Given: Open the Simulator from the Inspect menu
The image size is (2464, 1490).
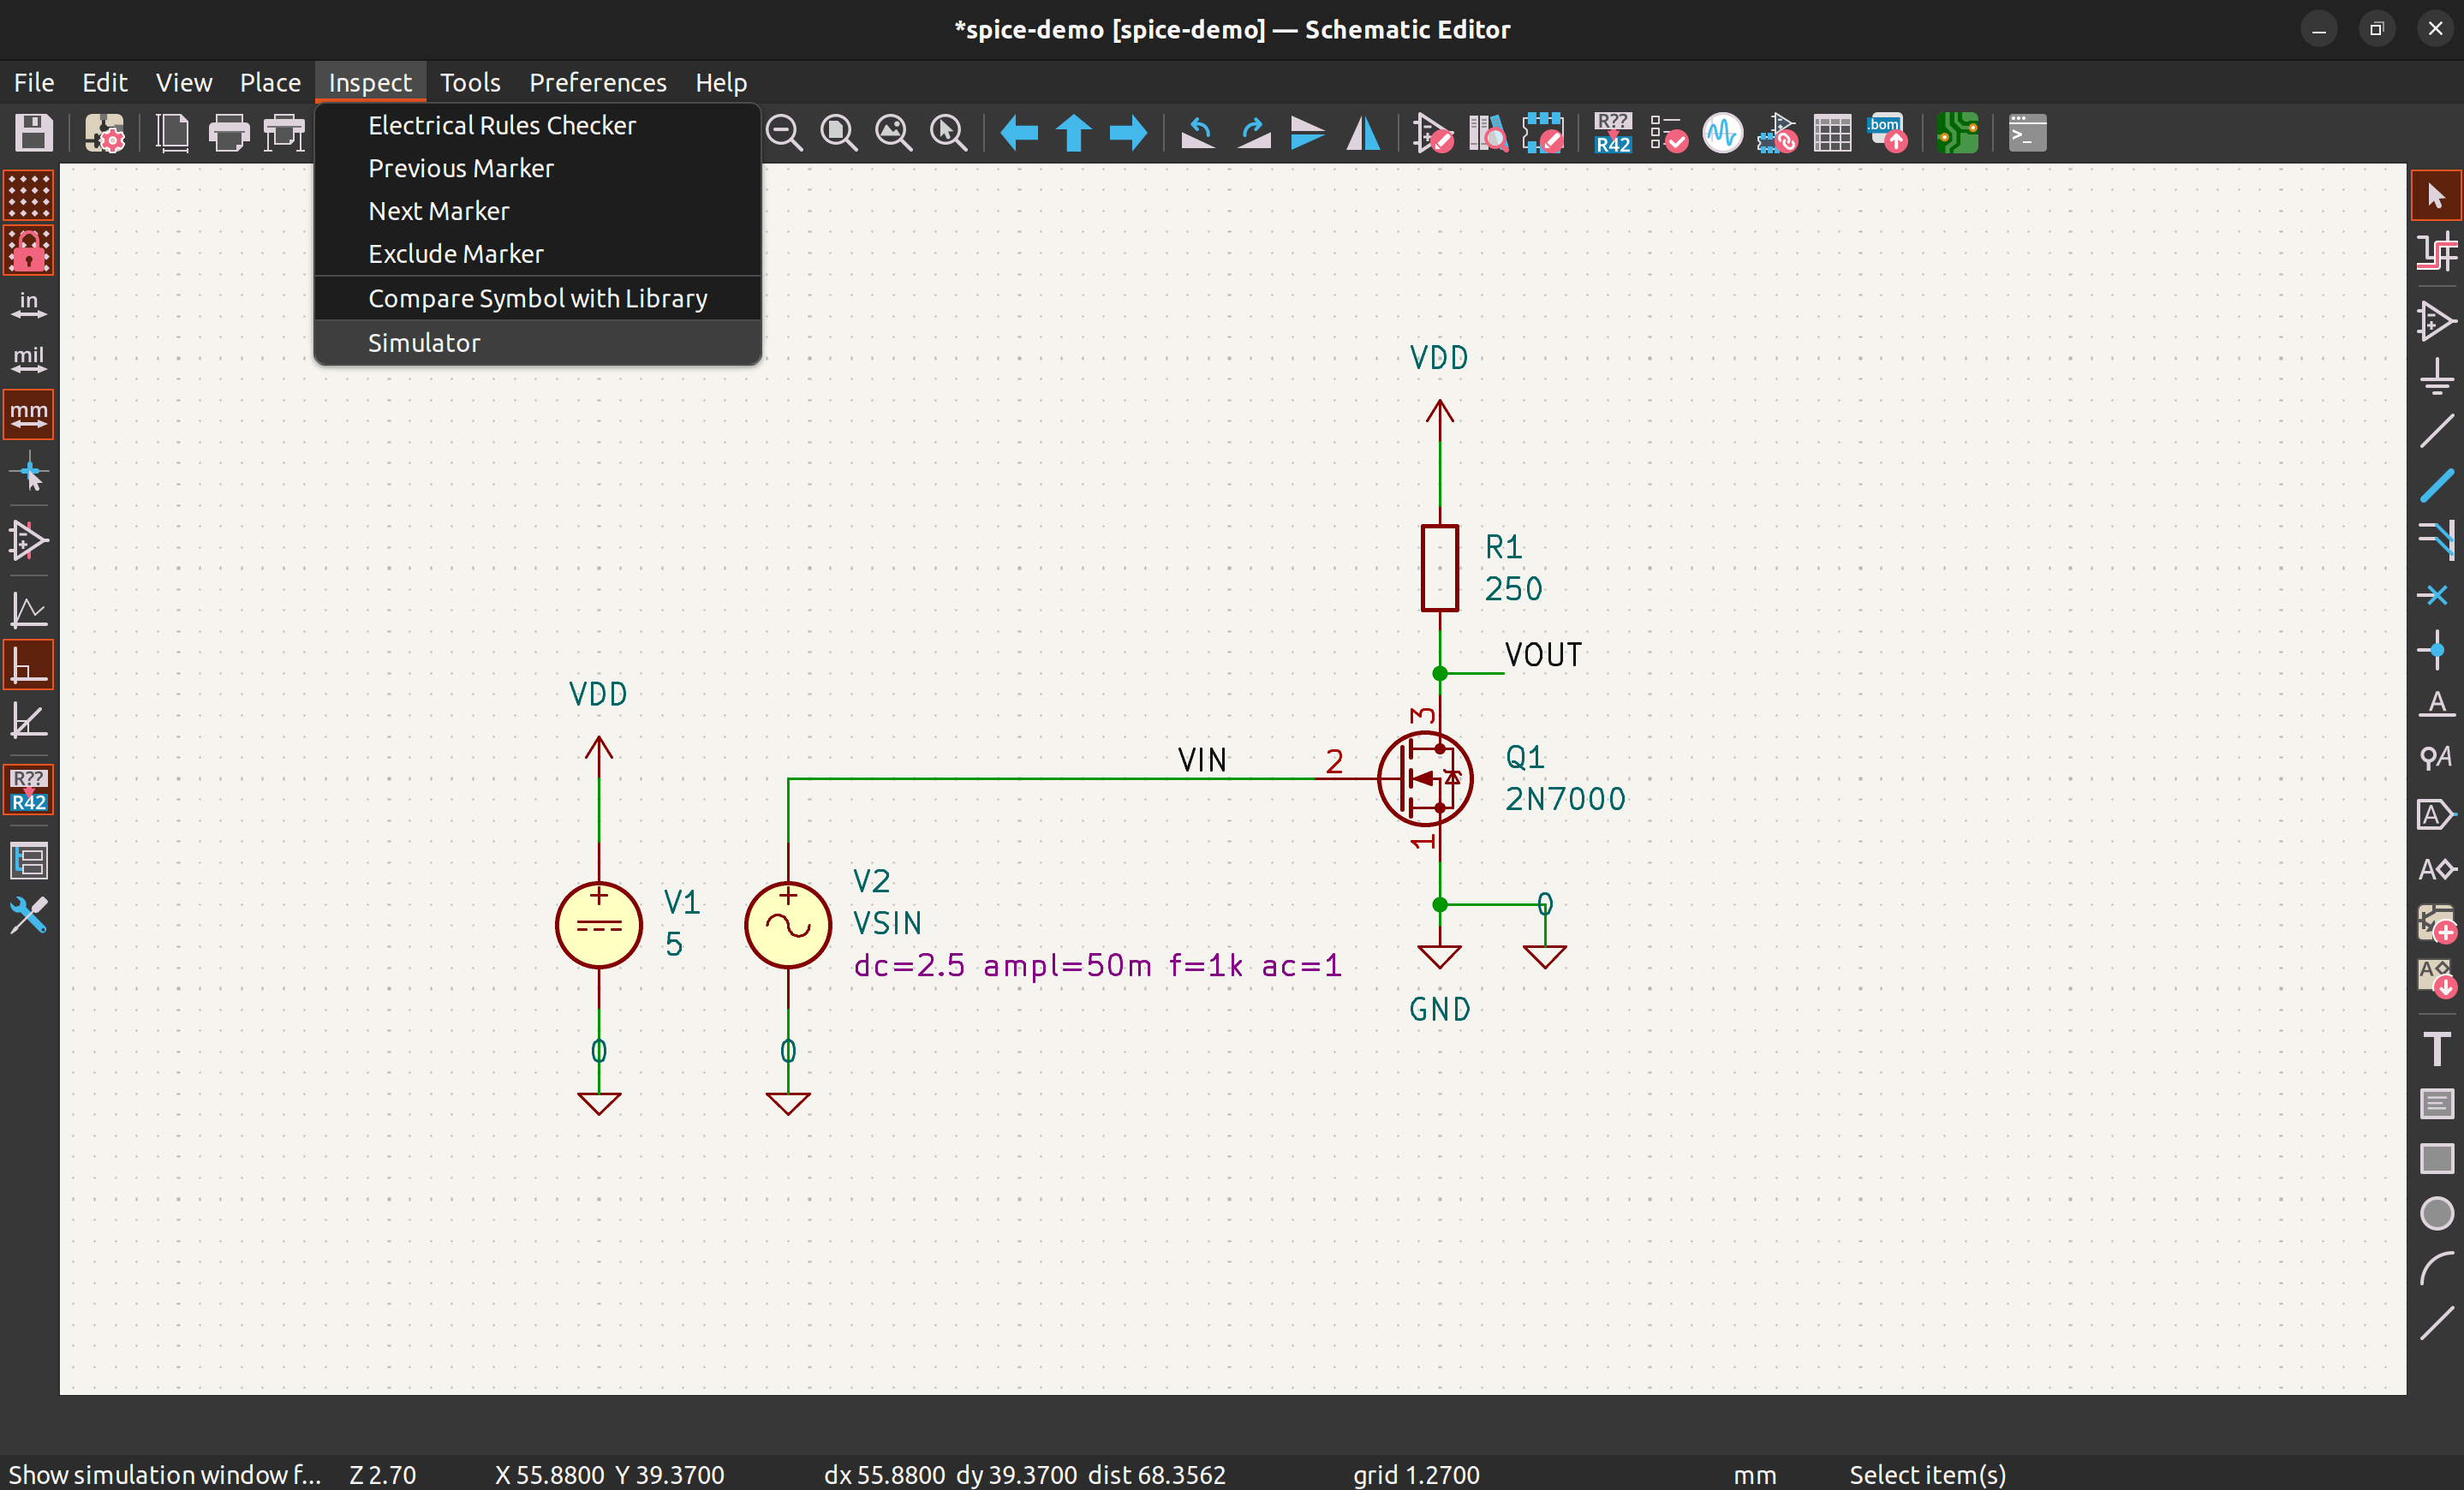Looking at the screenshot, I should coord(423,342).
